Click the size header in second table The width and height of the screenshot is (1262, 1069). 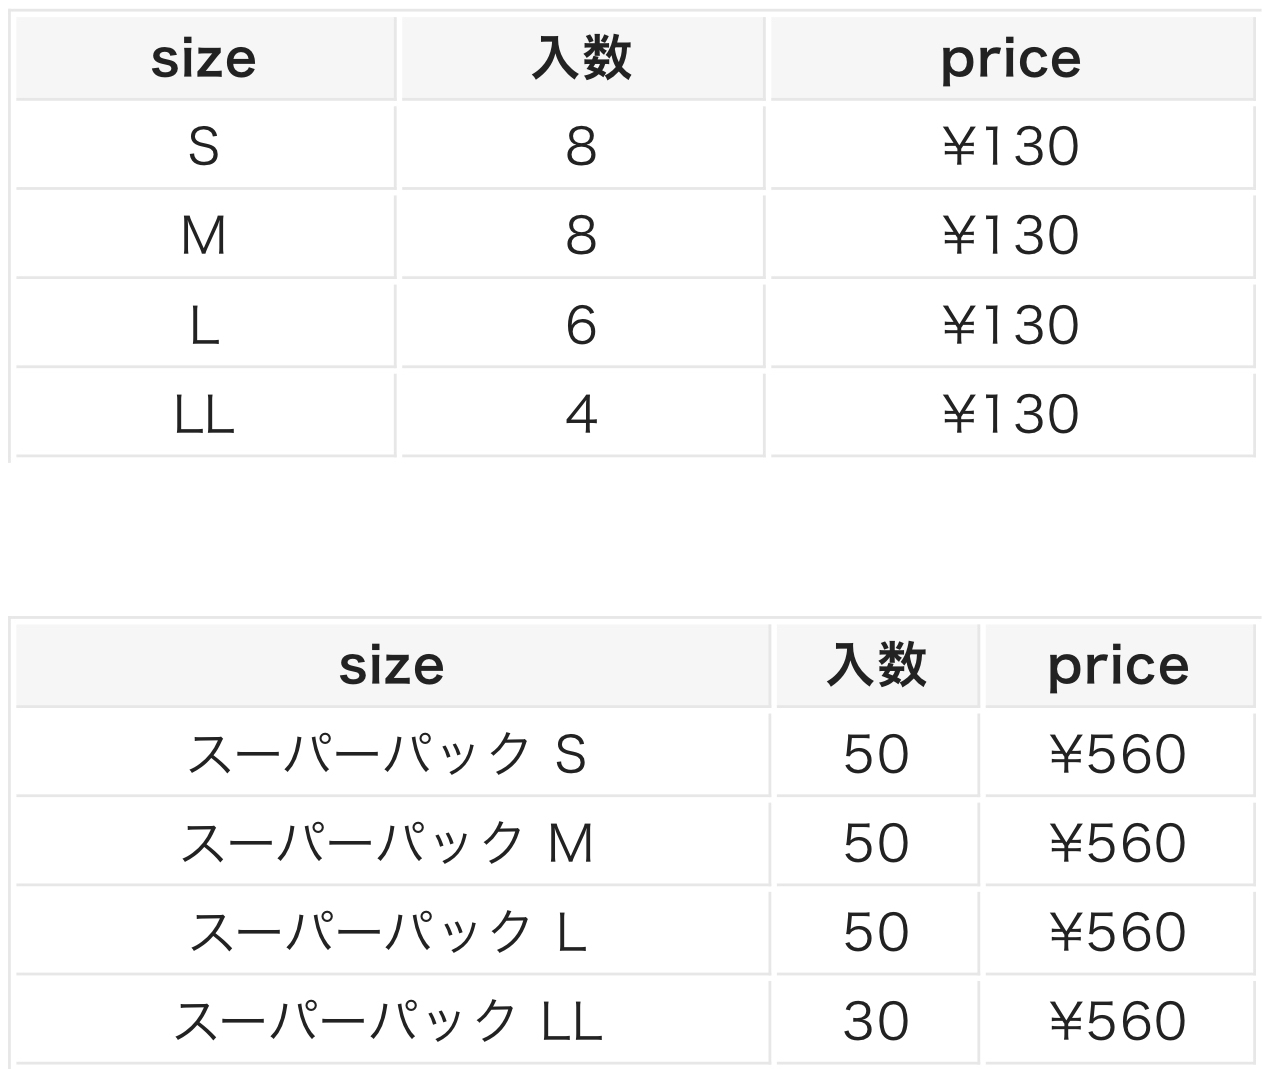pyautogui.click(x=391, y=666)
